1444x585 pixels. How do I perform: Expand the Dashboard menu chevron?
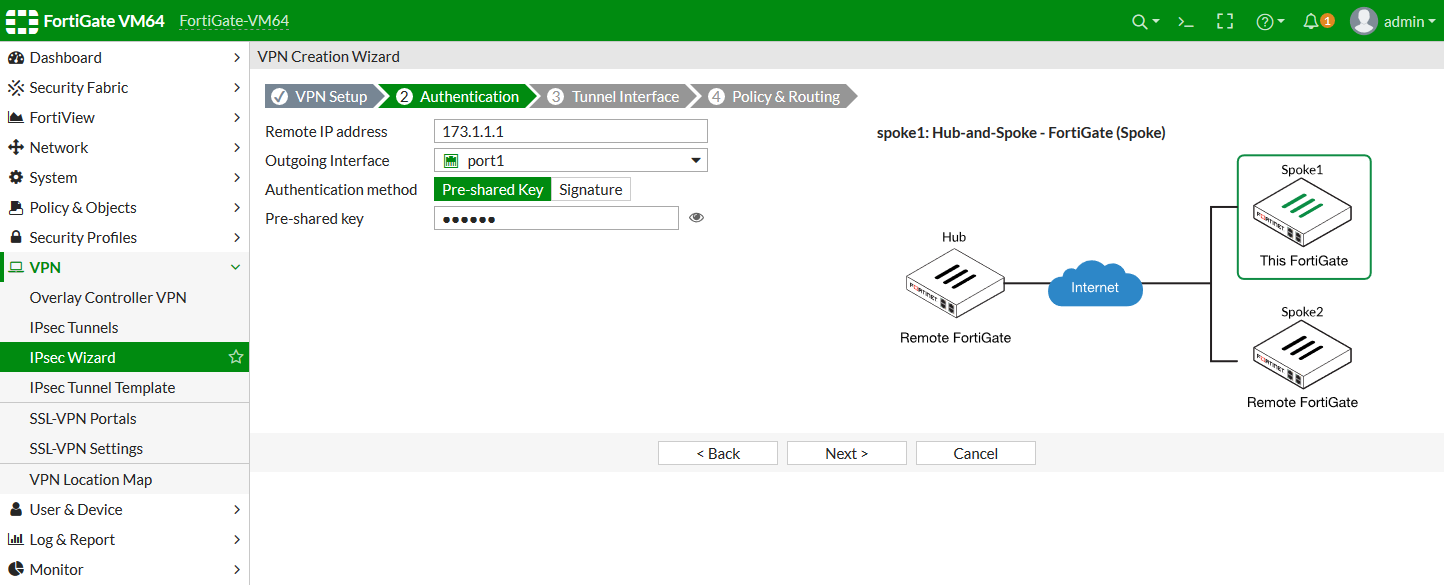pos(236,58)
